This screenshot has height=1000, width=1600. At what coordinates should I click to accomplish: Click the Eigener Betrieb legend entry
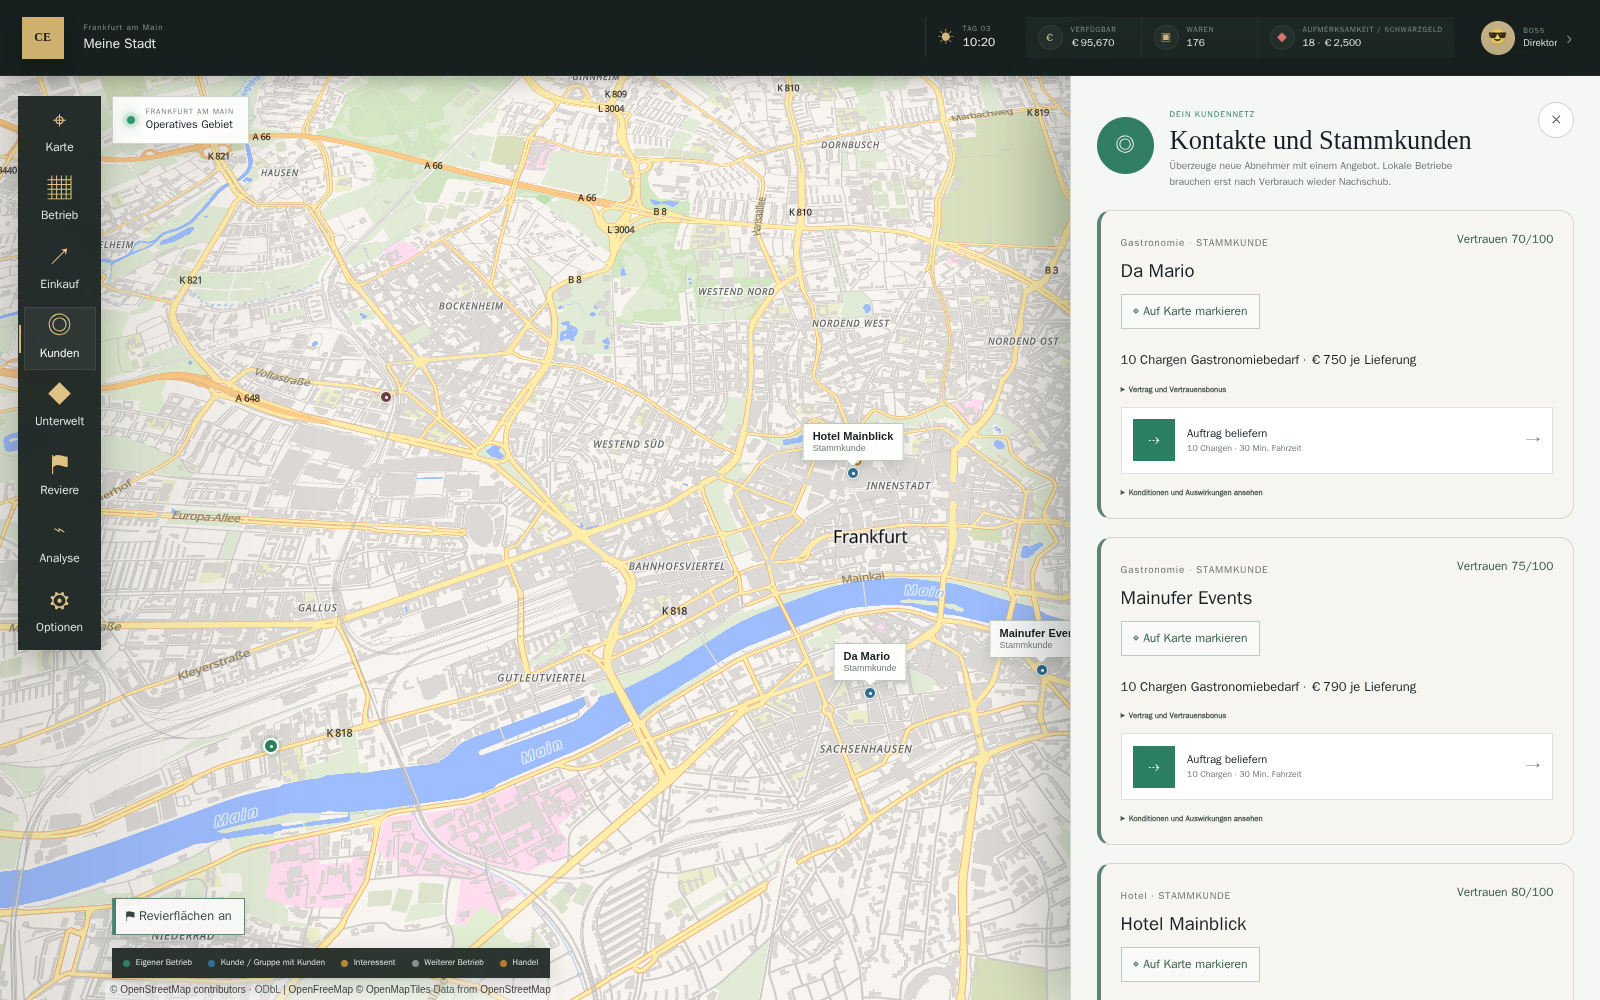click(x=157, y=963)
